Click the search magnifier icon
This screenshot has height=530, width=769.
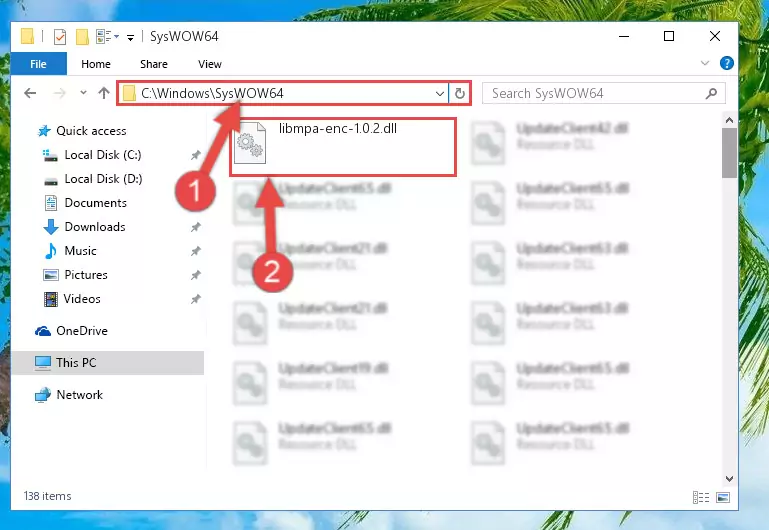tap(711, 93)
